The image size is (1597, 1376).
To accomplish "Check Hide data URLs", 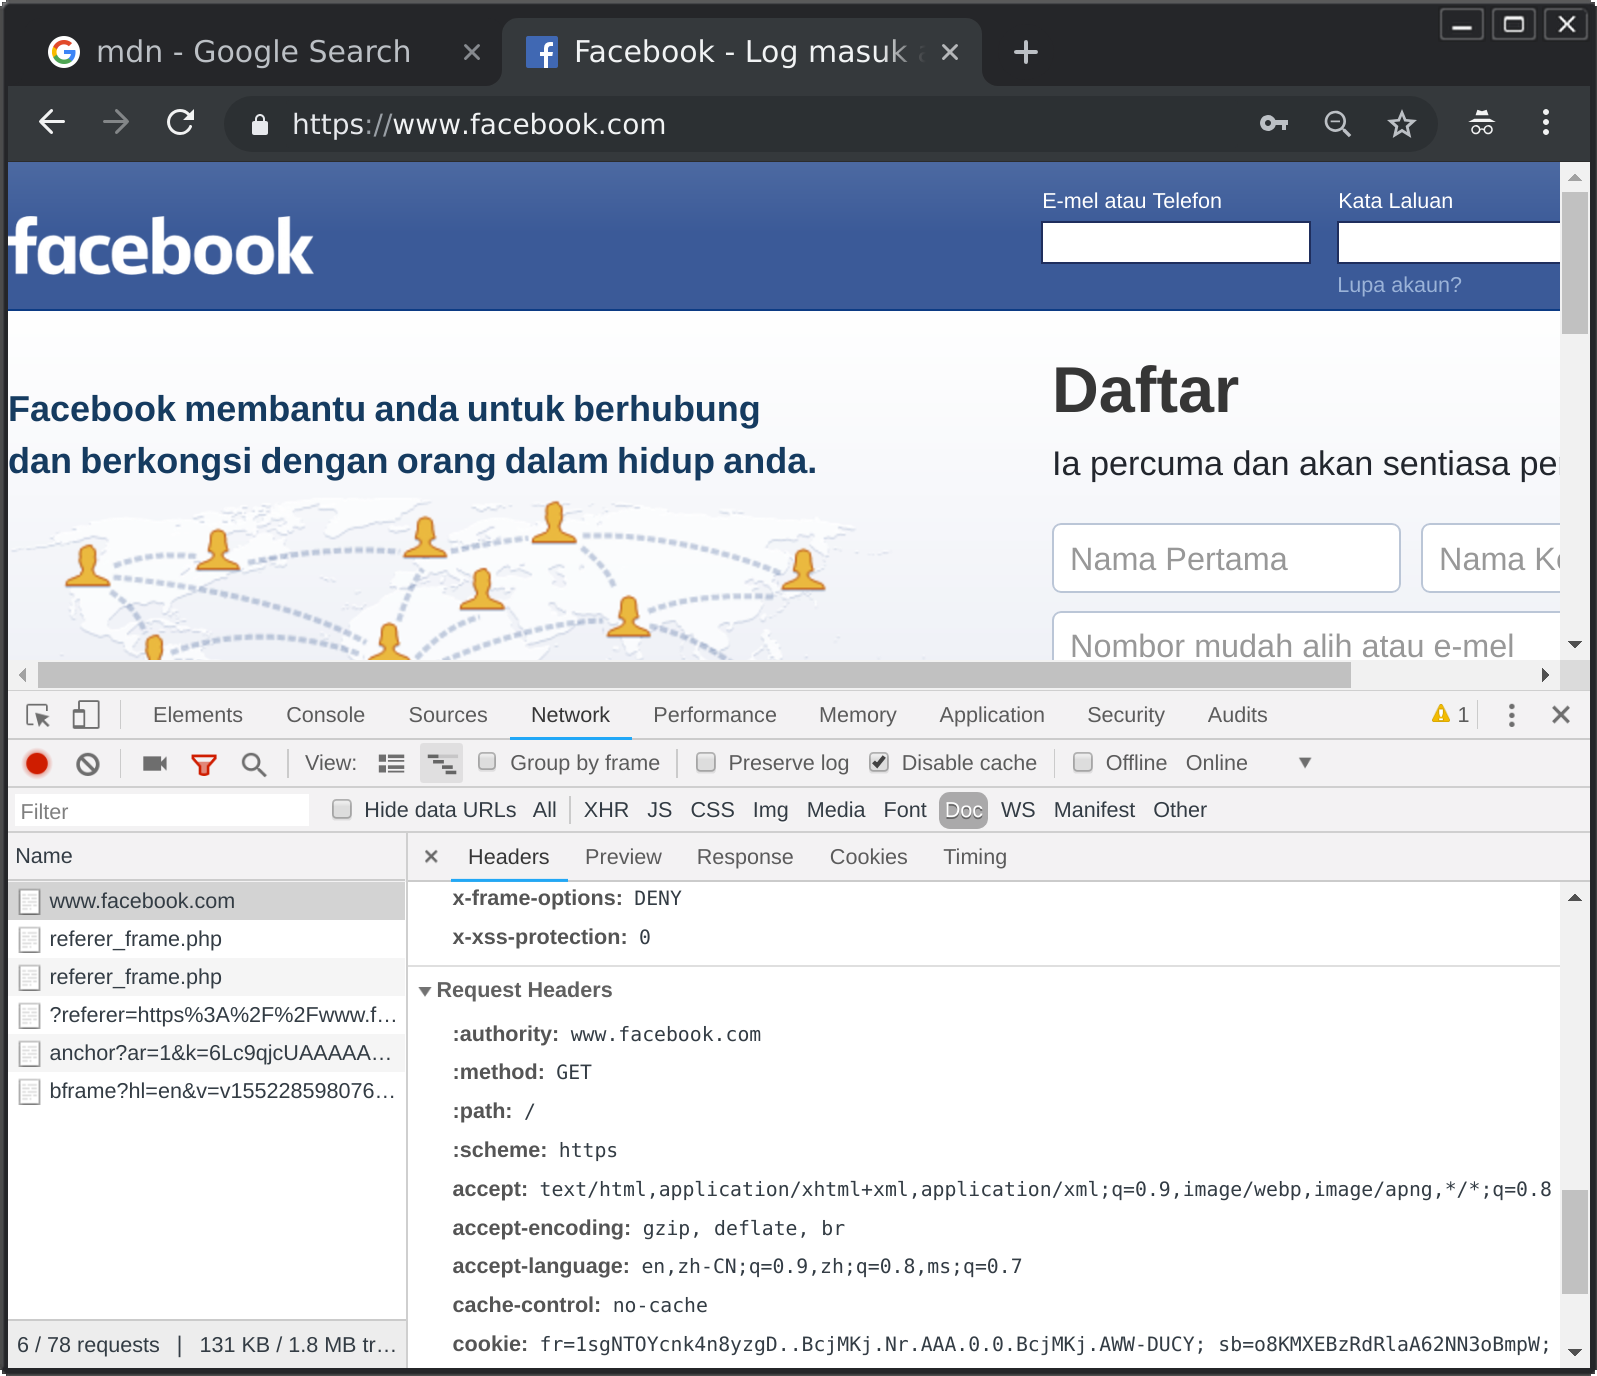I will 342,809.
